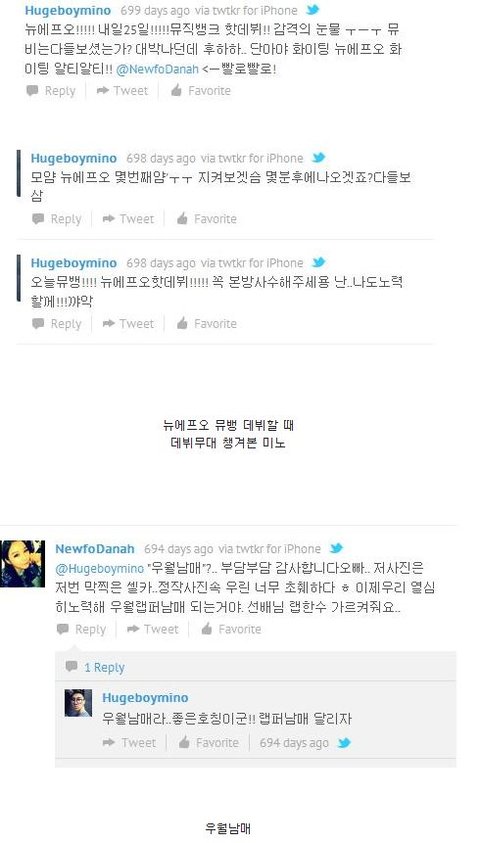Open NewfoDanah's profile picture
This screenshot has height=843, width=480.
pyautogui.click(x=23, y=563)
